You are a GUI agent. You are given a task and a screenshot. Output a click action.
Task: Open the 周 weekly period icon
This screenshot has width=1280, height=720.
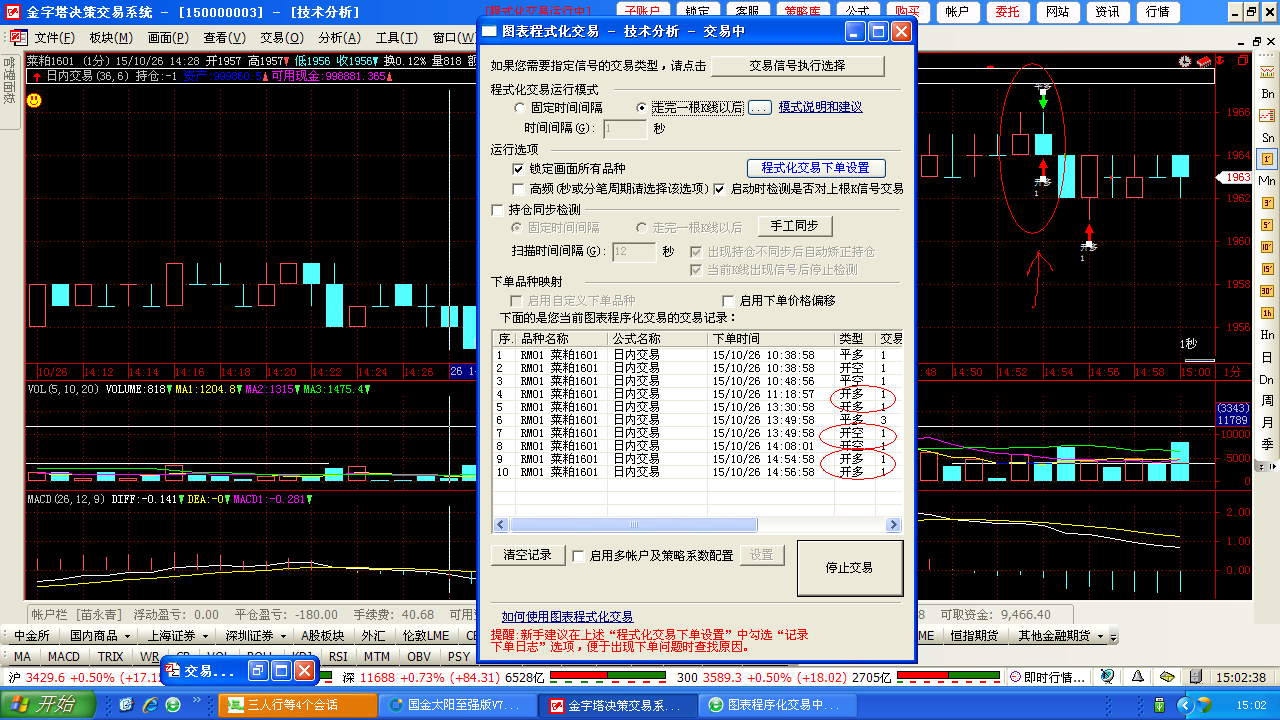pyautogui.click(x=1267, y=400)
